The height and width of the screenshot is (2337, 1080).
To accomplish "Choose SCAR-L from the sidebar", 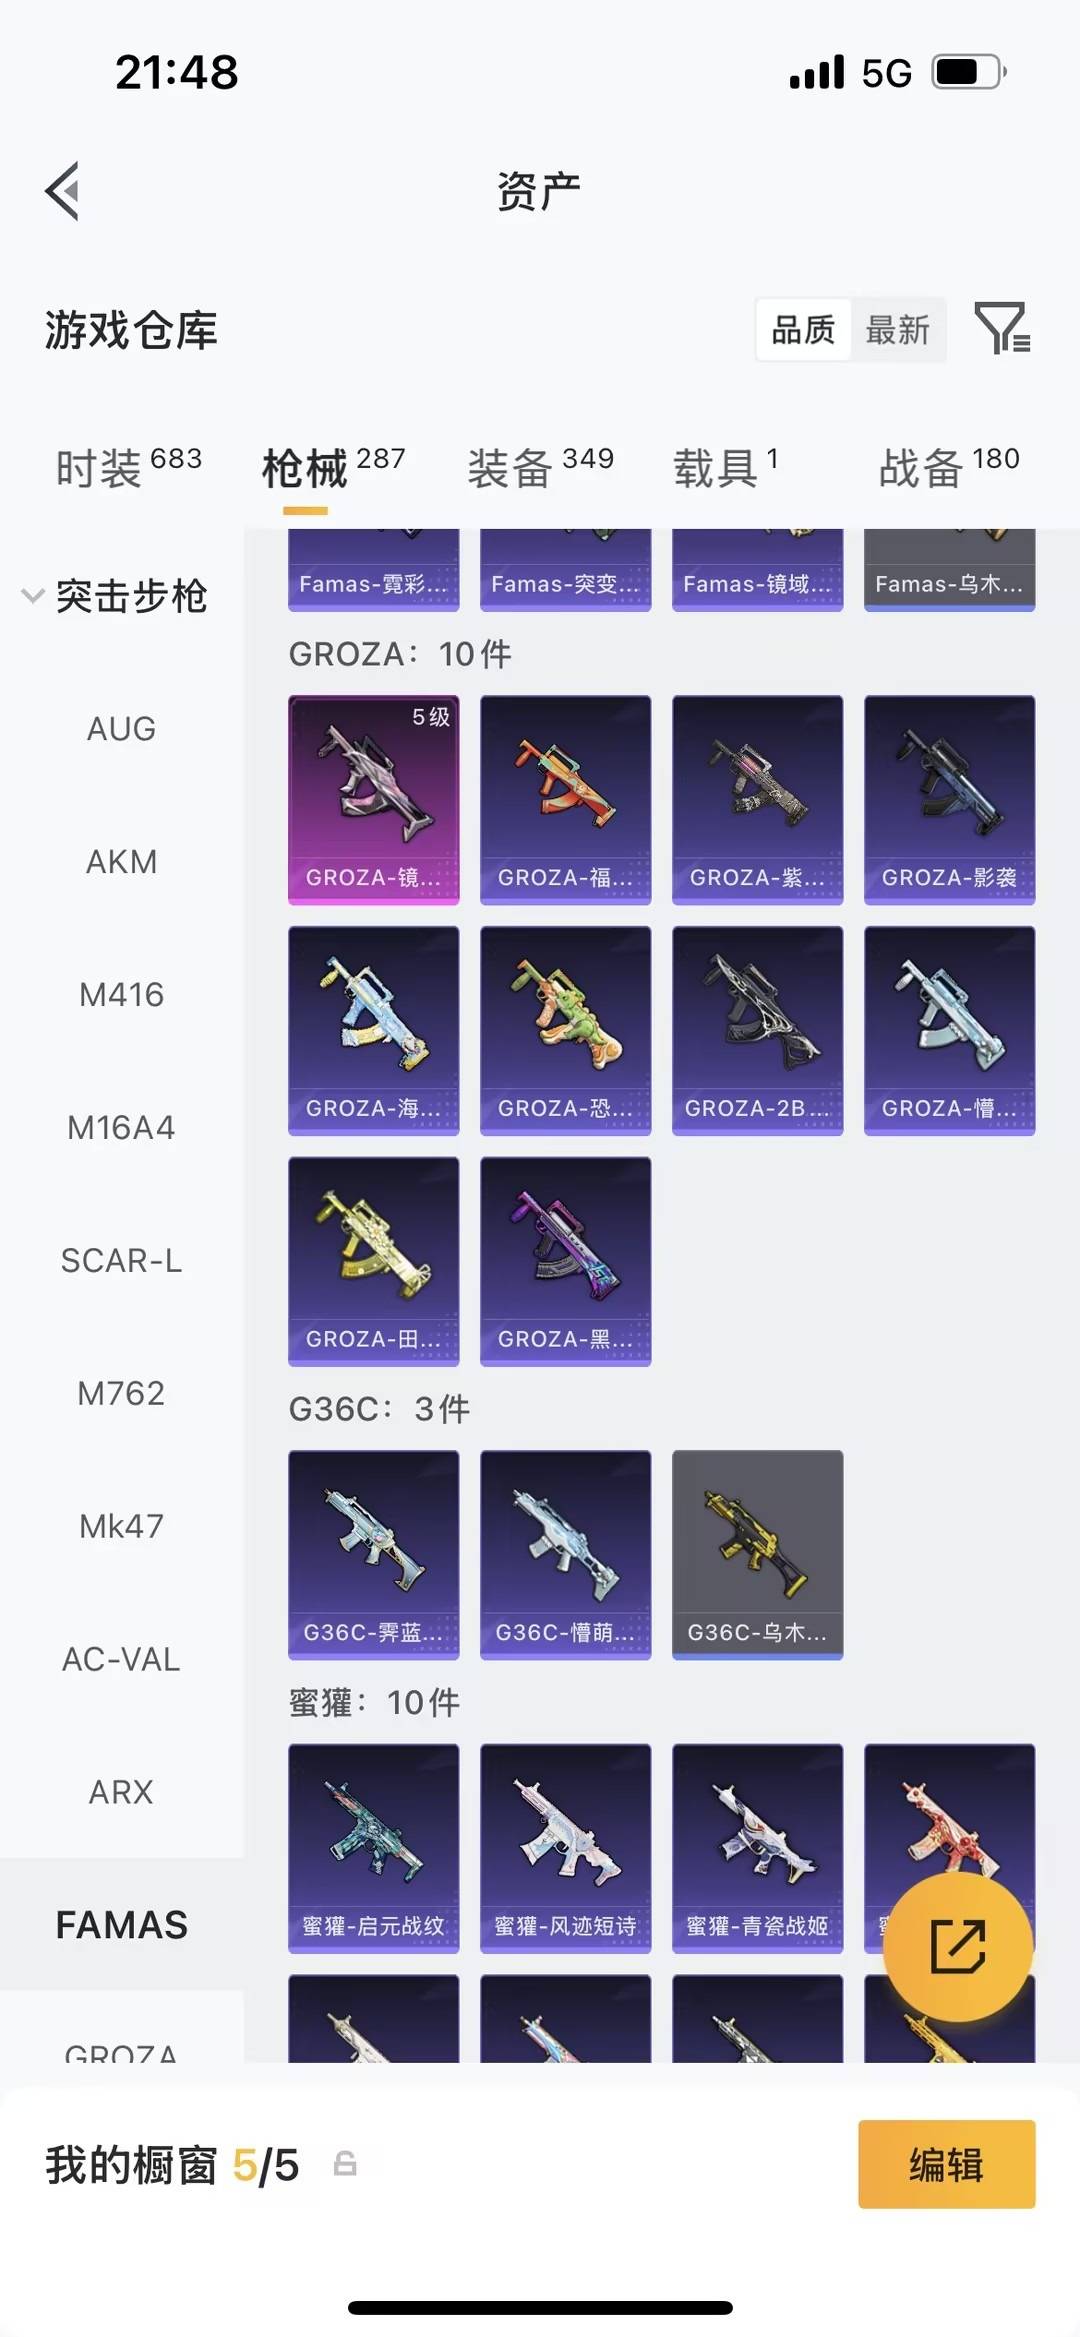I will tap(122, 1261).
